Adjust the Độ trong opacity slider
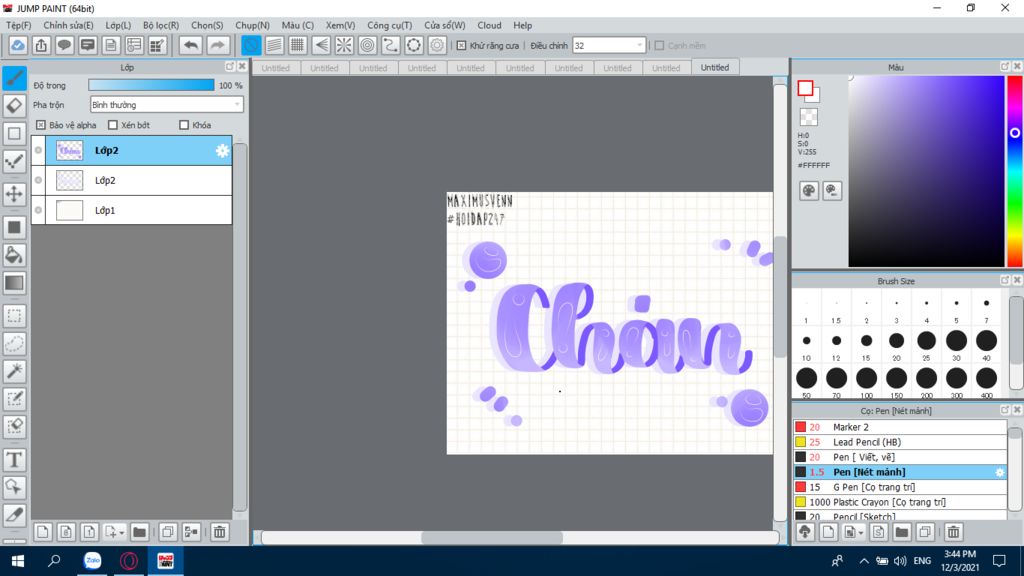The height and width of the screenshot is (576, 1024). [x=151, y=85]
